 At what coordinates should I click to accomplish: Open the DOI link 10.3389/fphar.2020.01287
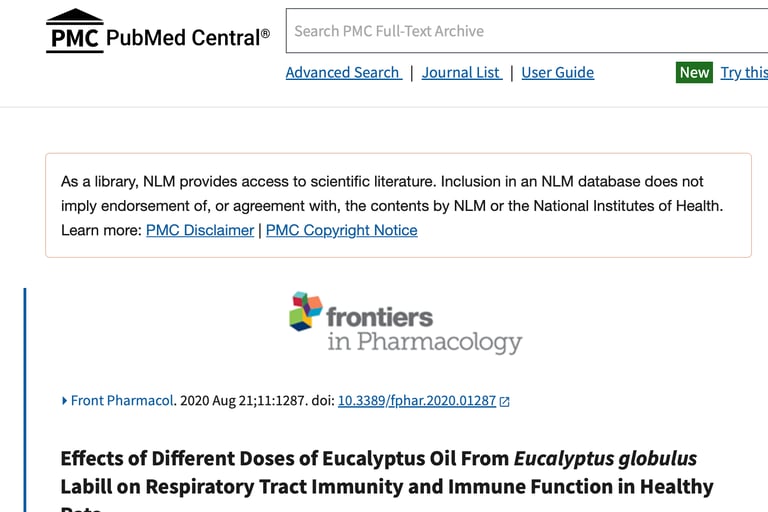point(416,401)
